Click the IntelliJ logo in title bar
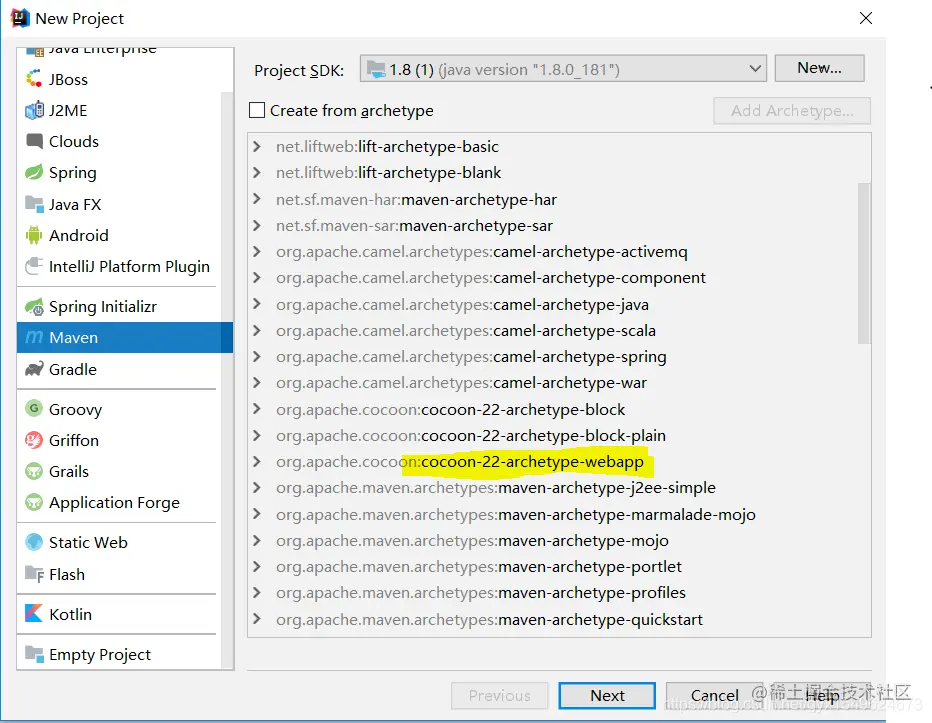 point(20,18)
